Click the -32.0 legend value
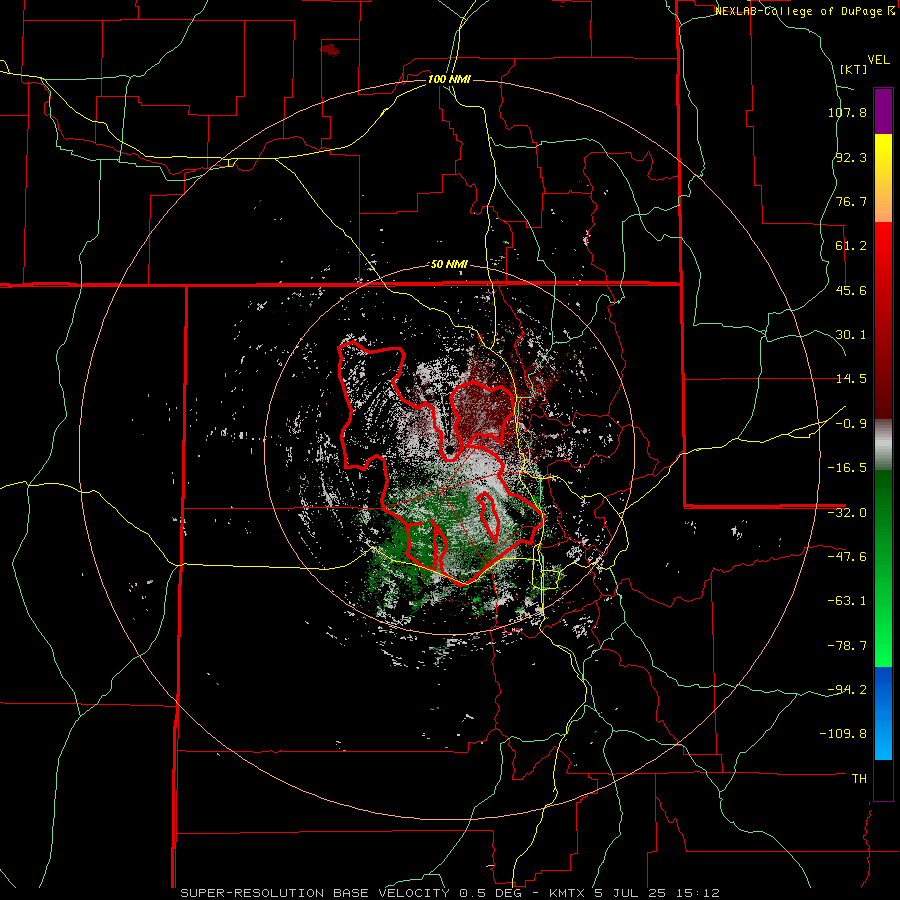 [847, 513]
